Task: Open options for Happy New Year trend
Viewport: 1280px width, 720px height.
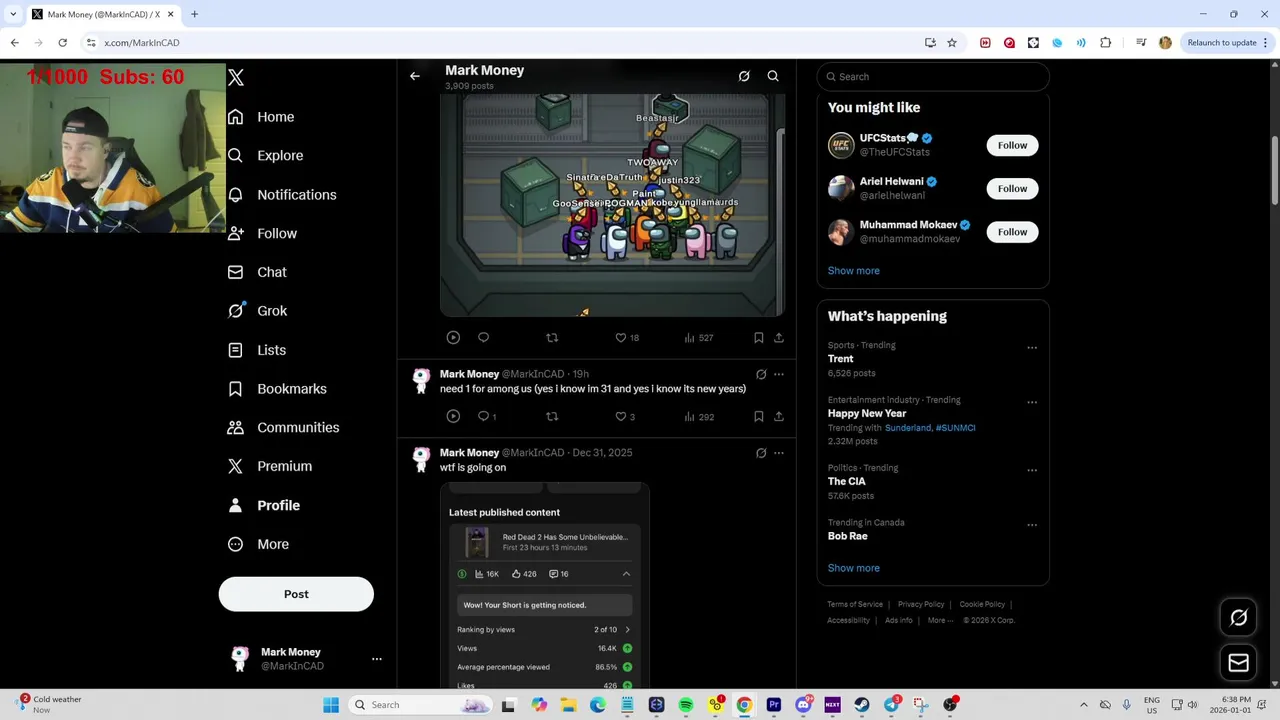Action: coord(1032,402)
